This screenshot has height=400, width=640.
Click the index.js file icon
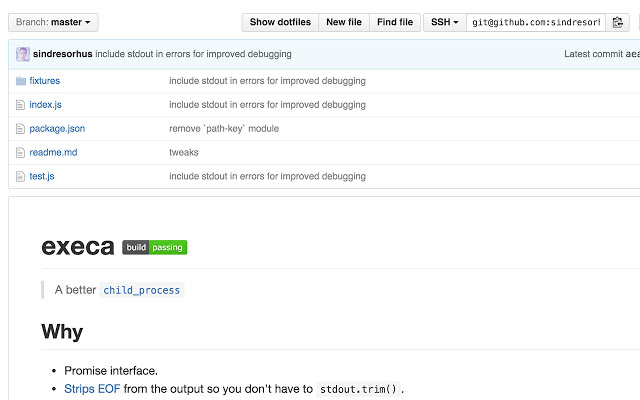point(20,105)
